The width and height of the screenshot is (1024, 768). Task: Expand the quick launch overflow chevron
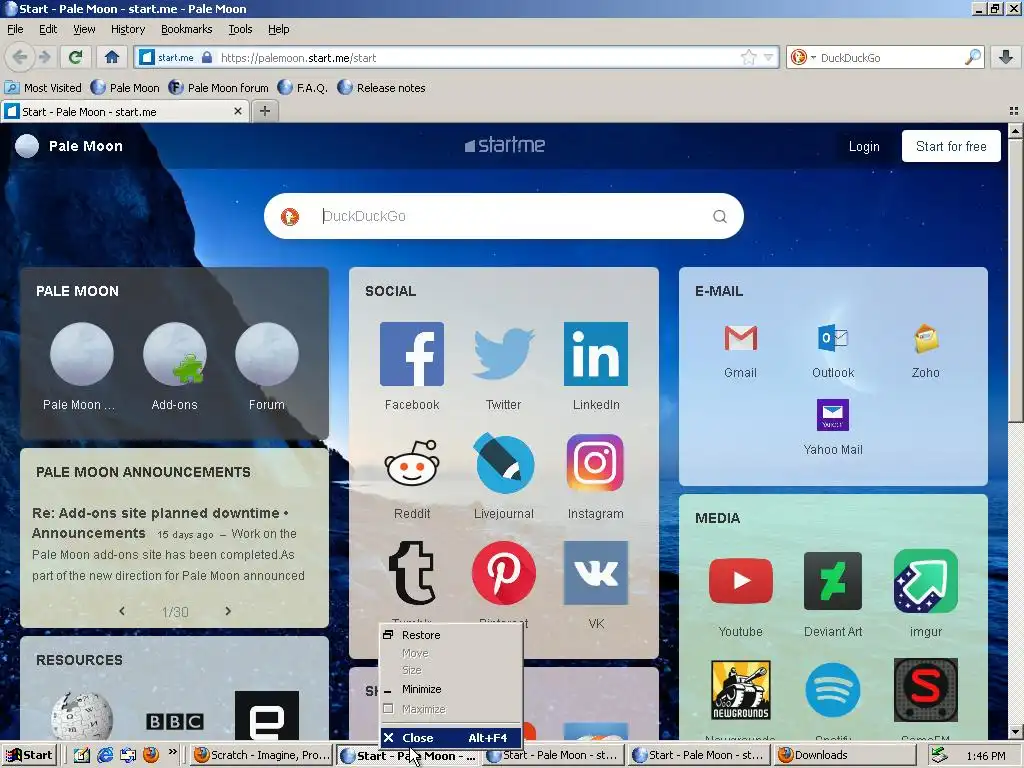click(172, 752)
